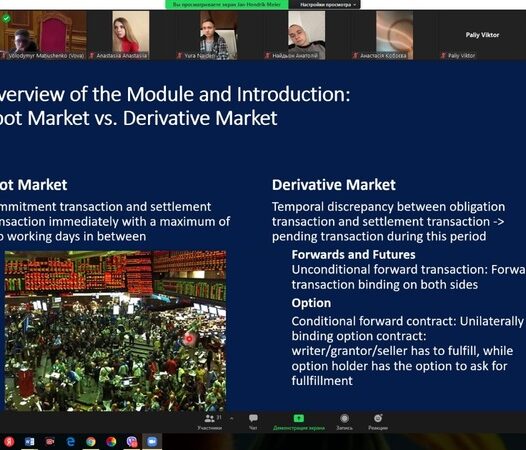Click the slide title 'Overview of the Module and Introduction:'
526x450 pixels.
pyautogui.click(x=175, y=94)
